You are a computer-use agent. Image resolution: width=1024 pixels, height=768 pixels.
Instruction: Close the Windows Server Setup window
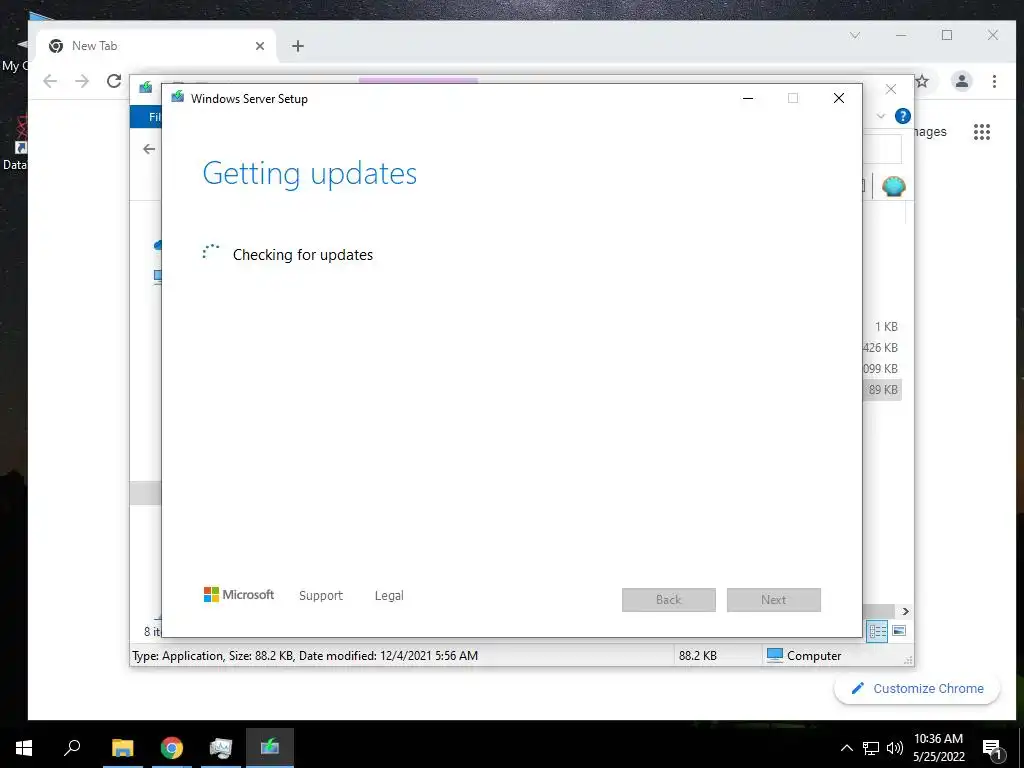[x=839, y=98]
